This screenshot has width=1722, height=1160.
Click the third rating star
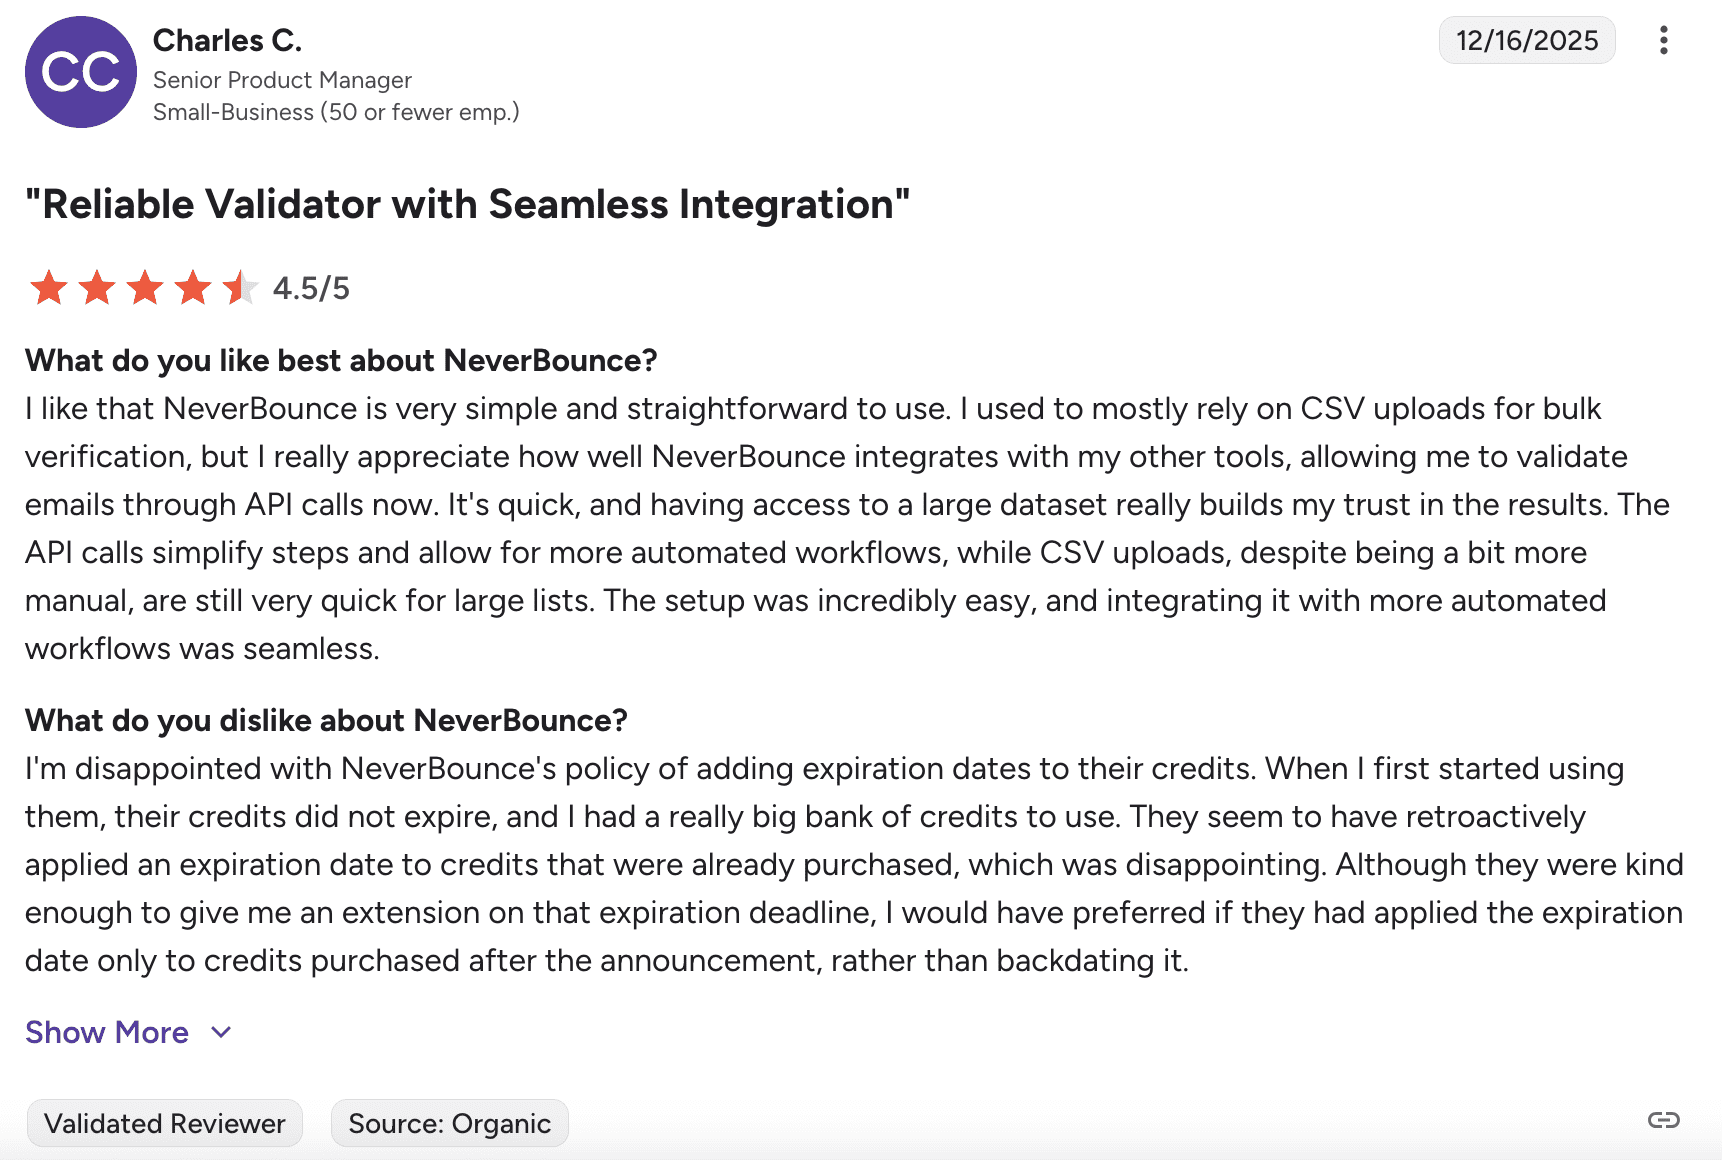[145, 288]
